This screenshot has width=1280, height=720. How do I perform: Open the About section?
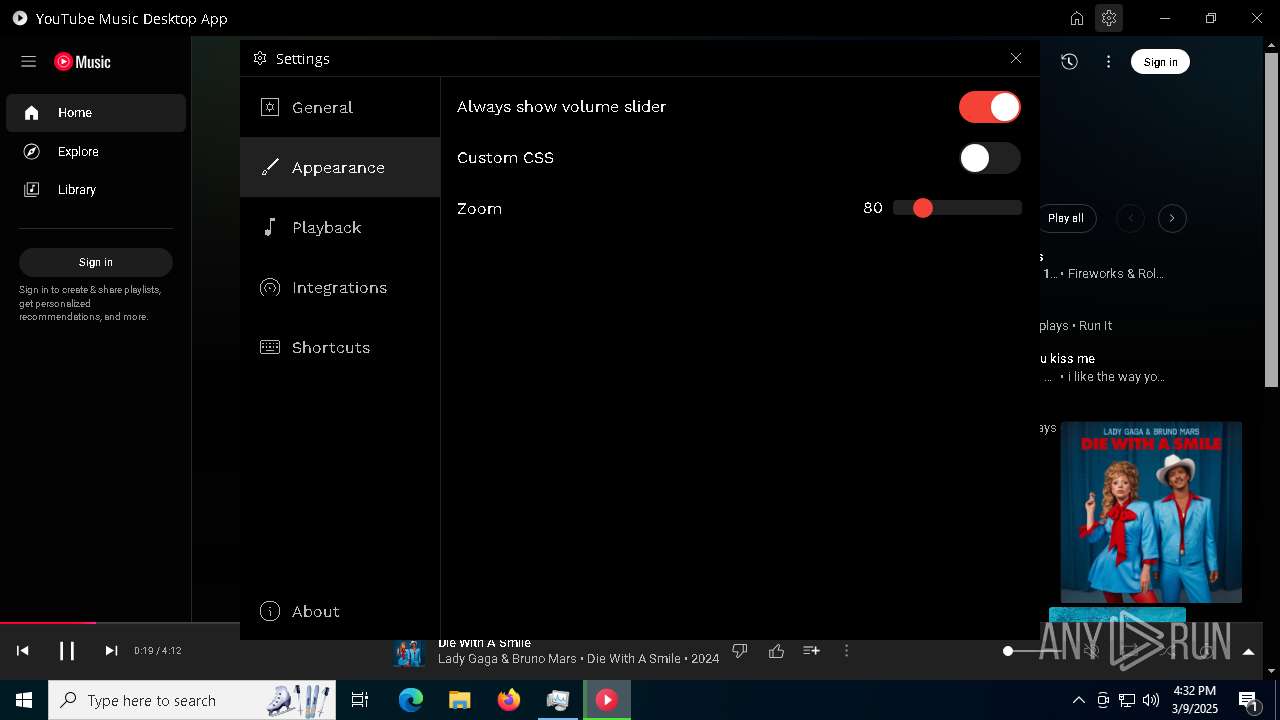coord(340,611)
